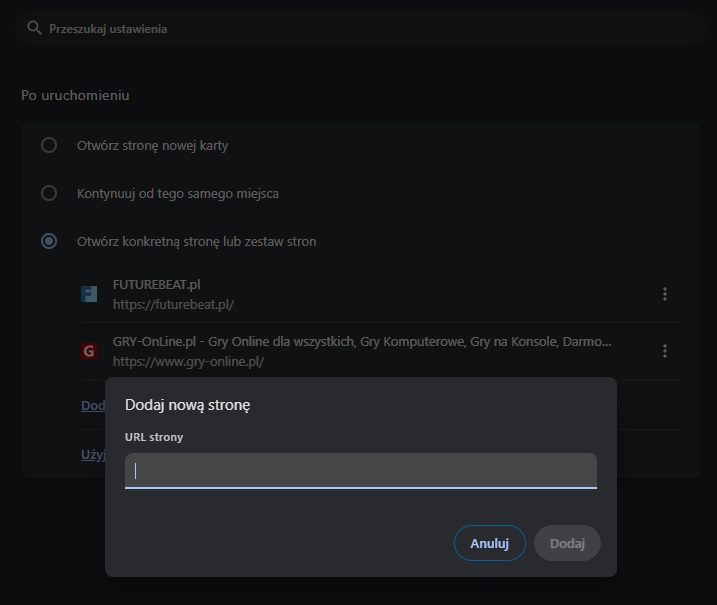The width and height of the screenshot is (717, 605).
Task: Select the 'Kontynuuj od tego samego miejsca' radio button
Action: click(x=49, y=193)
